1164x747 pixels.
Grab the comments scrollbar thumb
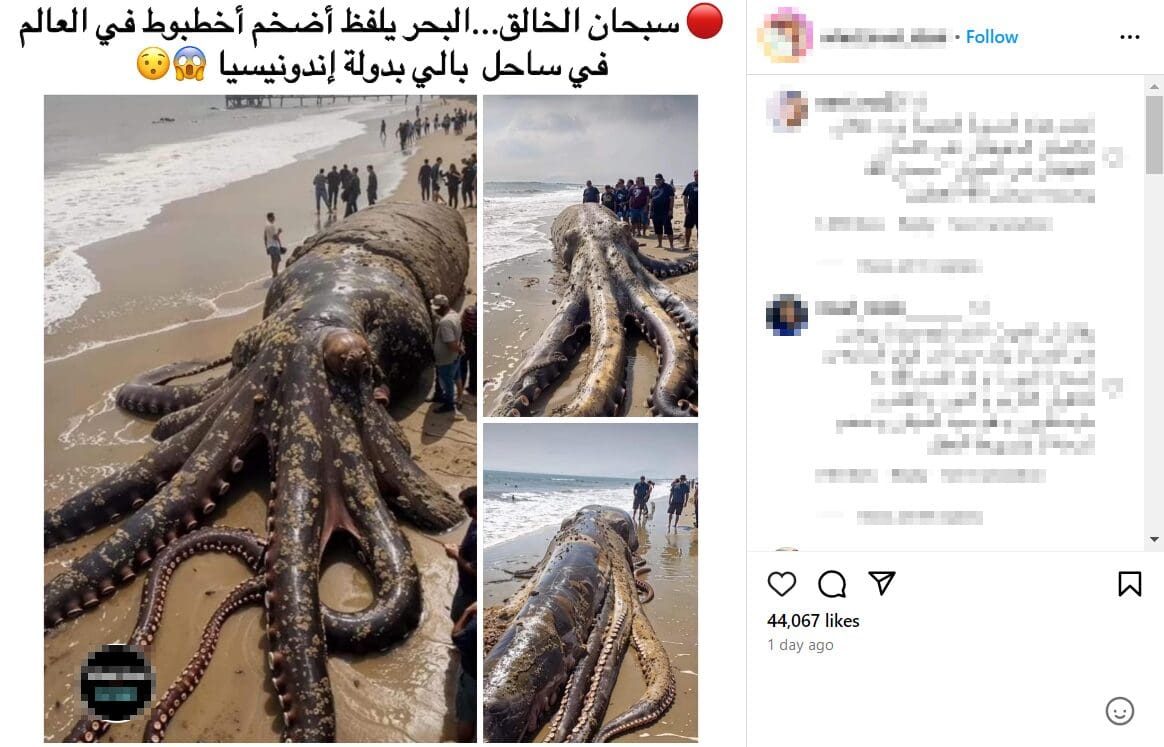(x=1154, y=134)
